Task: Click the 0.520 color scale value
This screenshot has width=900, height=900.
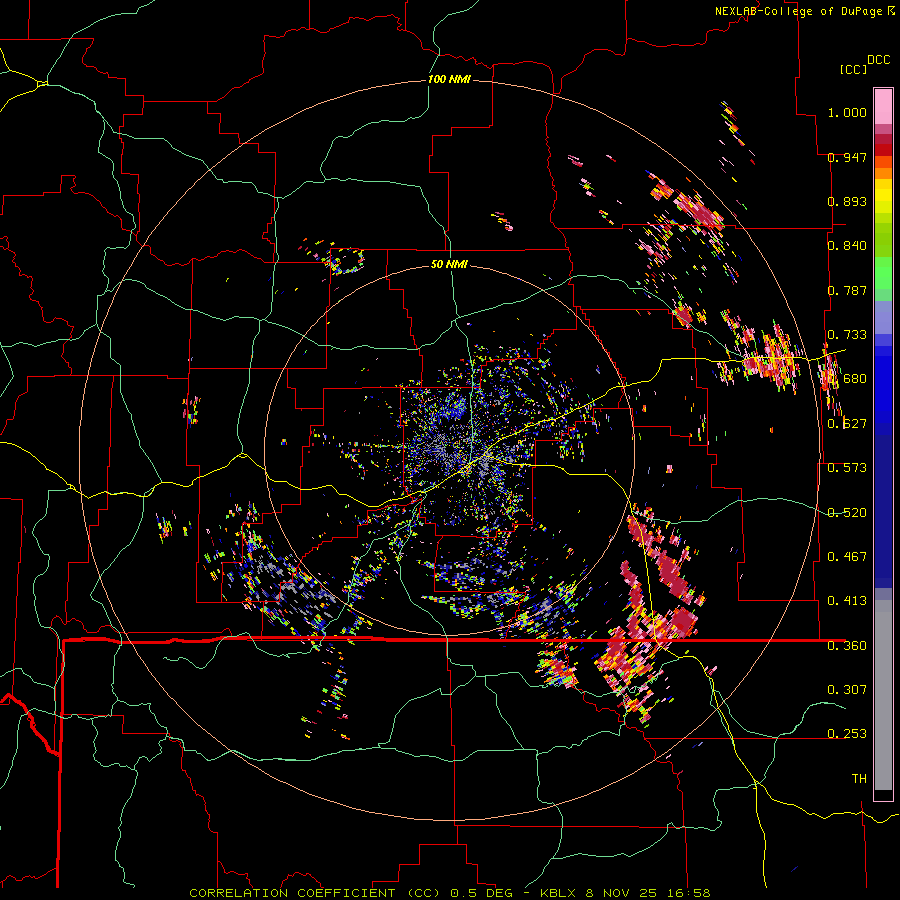Action: (x=847, y=513)
